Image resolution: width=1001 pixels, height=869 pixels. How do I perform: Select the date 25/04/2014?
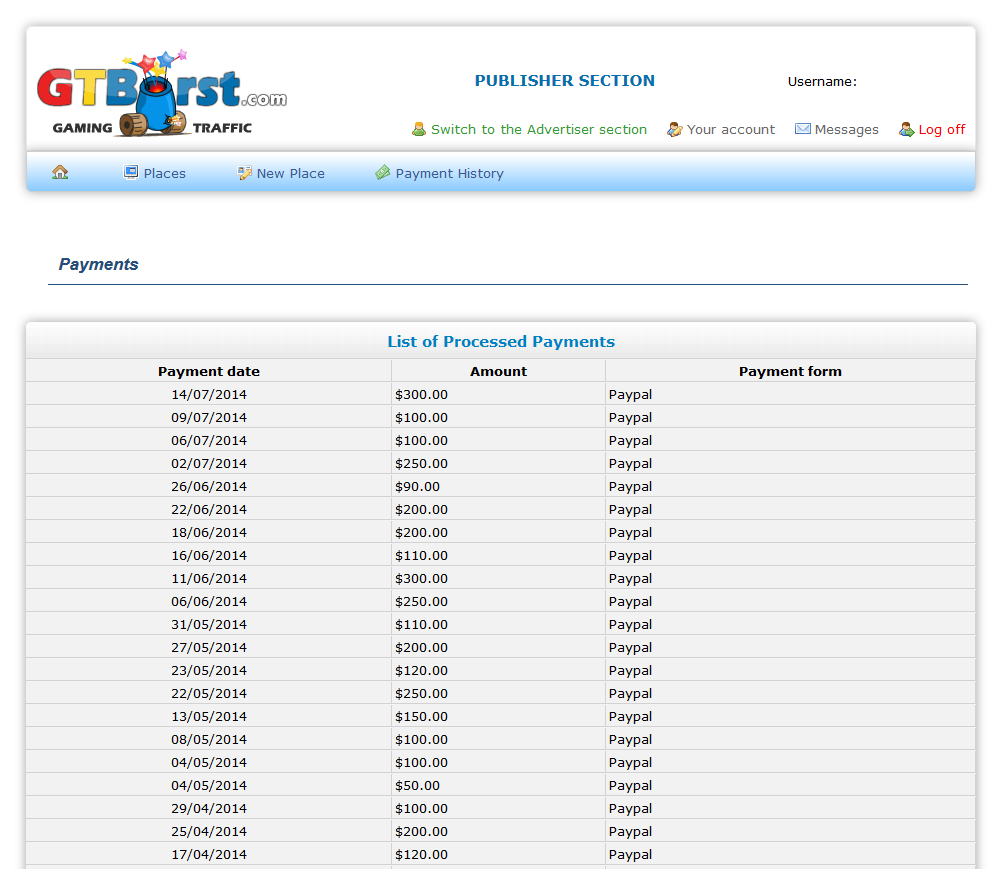pos(209,831)
